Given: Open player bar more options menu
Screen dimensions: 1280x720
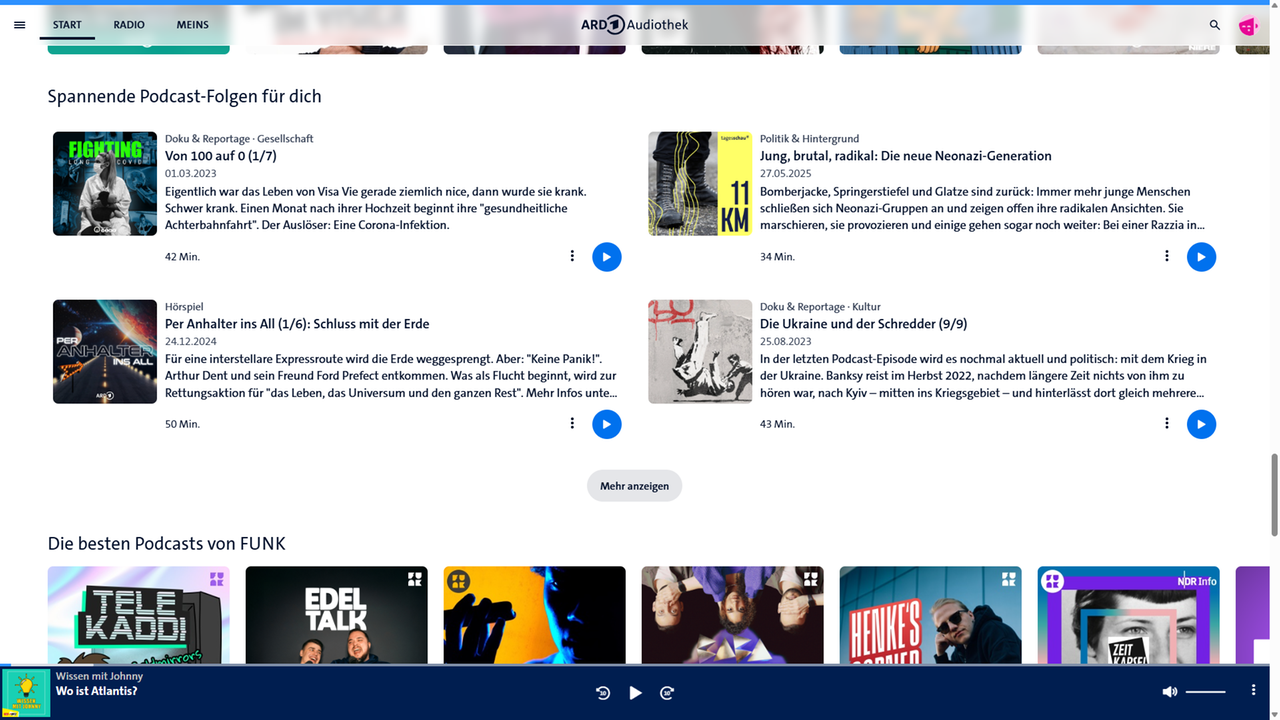Looking at the screenshot, I should click(x=1253, y=691).
